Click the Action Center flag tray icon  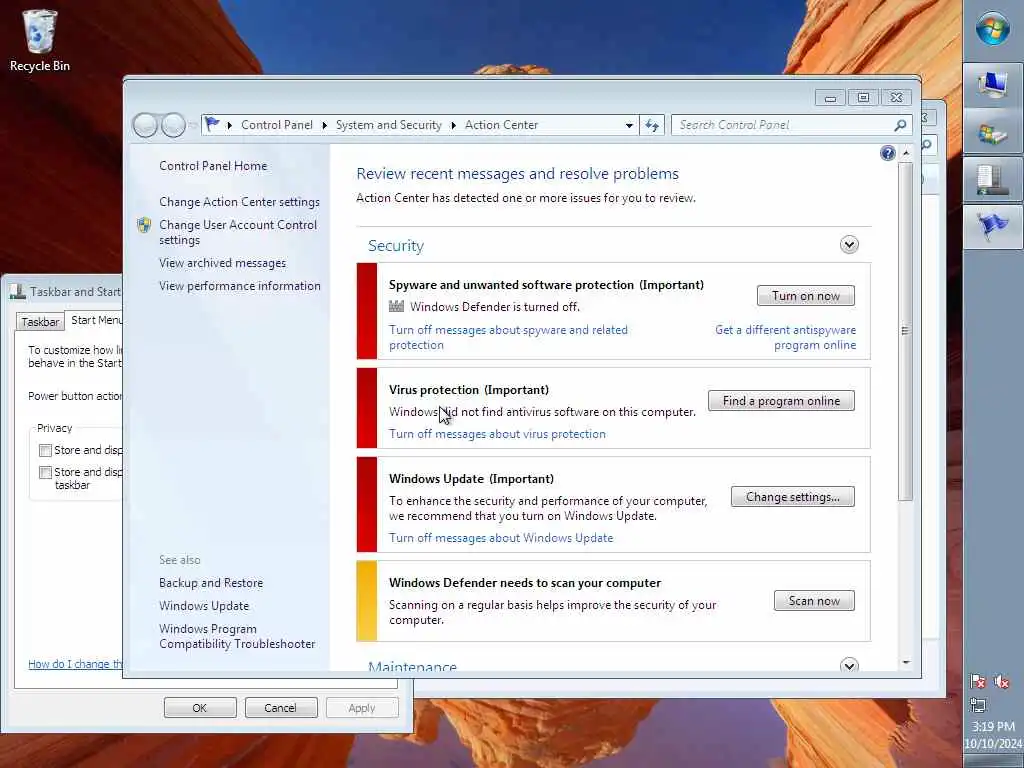click(x=978, y=682)
